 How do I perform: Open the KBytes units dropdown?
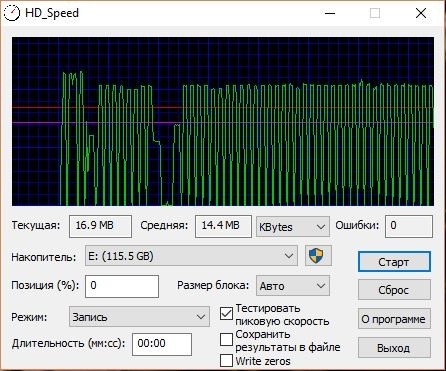coord(293,227)
